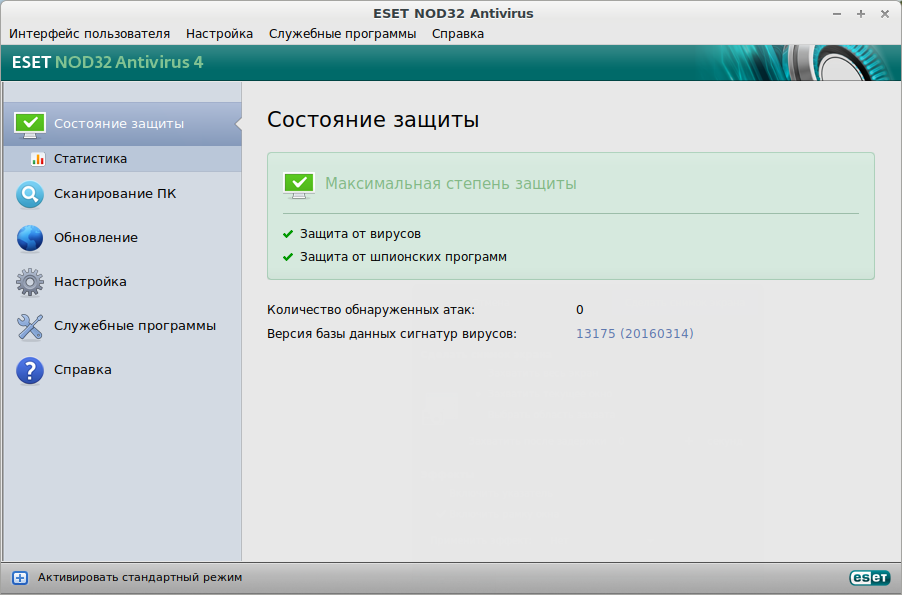The height and width of the screenshot is (595, 902).
Task: Click the wrench tools icon in sidebar
Action: 30,326
